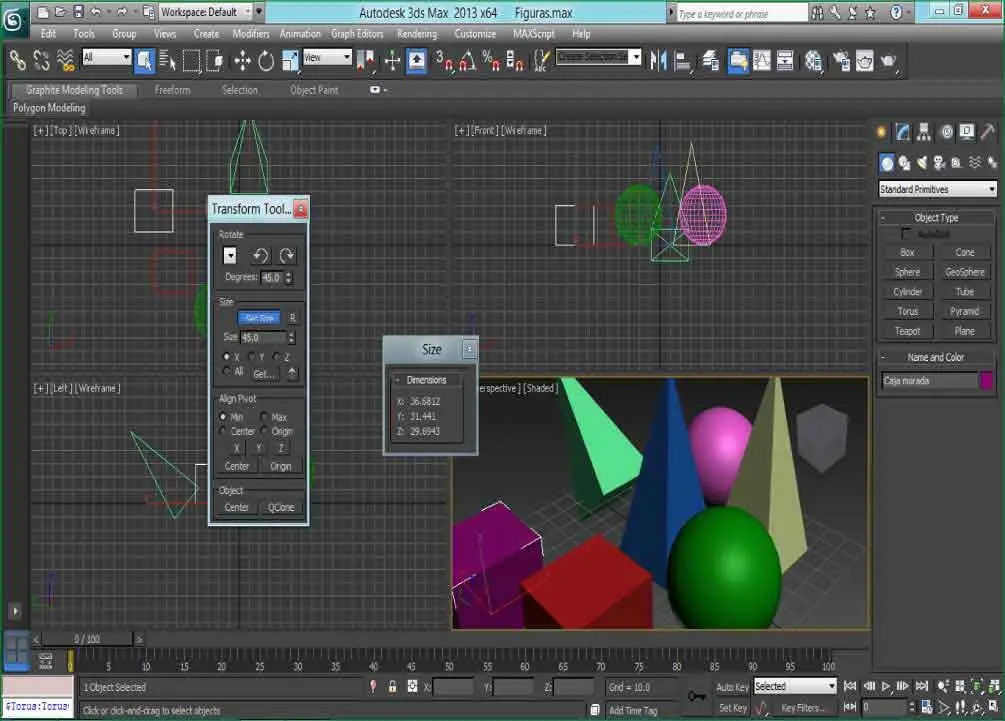Click the time slider 0 / 100 handle
Screen dimensions: 1005x721
(87, 639)
